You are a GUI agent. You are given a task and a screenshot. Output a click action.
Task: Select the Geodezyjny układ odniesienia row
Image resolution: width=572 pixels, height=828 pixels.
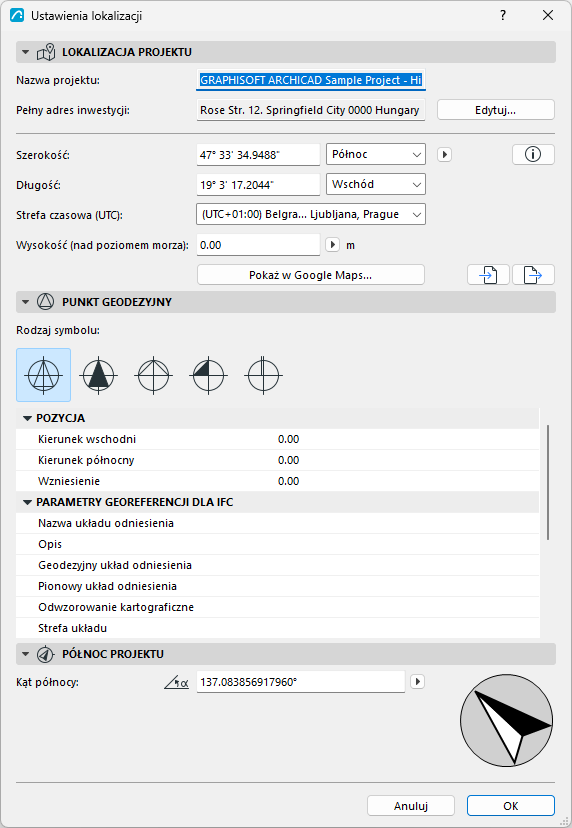(277, 566)
